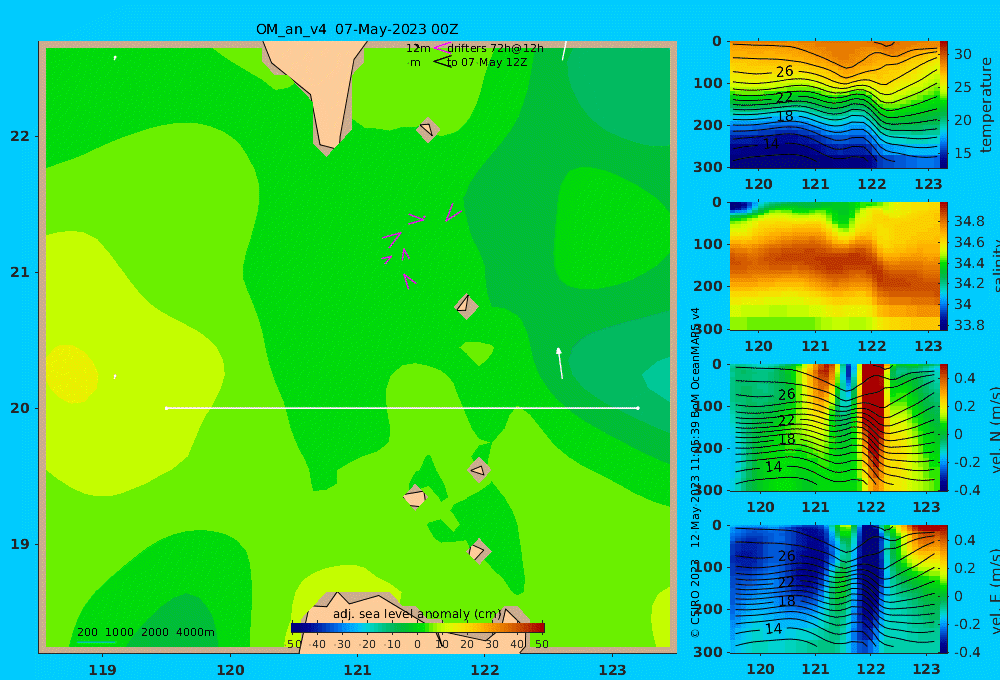The image size is (1000, 680).
Task: Click the '34.4' tick on salinity colorbar
Action: 969,263
